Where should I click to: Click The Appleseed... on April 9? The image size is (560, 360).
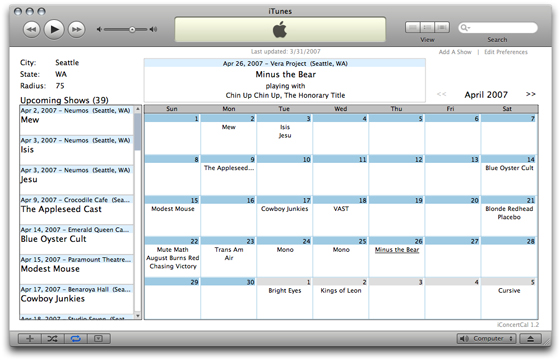[x=229, y=168]
